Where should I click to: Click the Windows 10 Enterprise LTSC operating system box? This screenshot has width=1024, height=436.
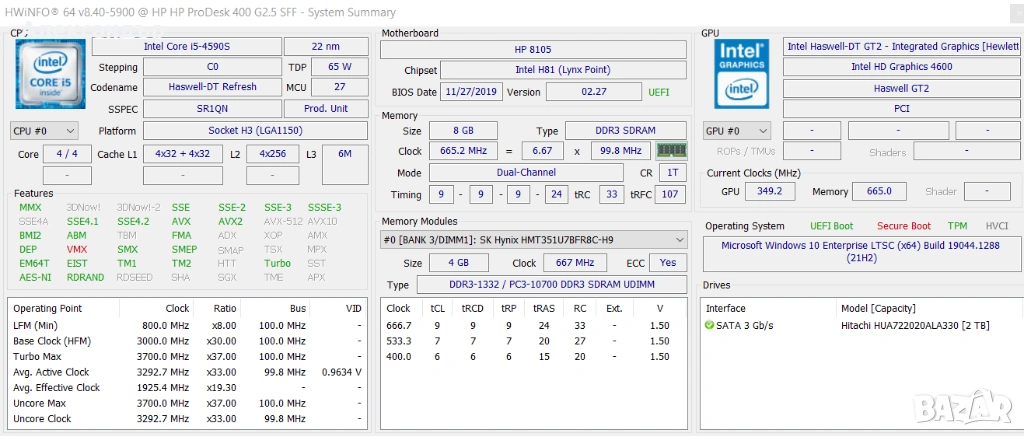pyautogui.click(x=861, y=250)
